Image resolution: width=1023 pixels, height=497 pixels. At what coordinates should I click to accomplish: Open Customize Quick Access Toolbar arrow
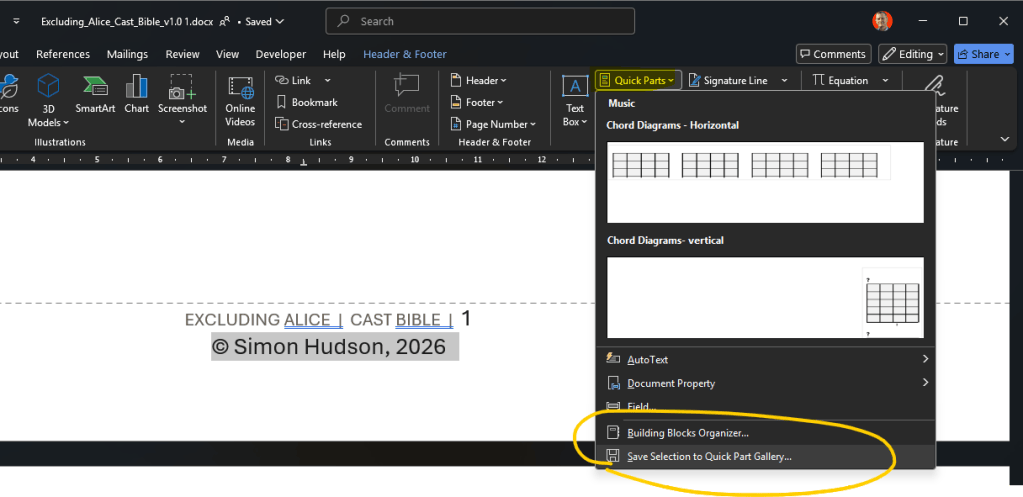[x=16, y=21]
